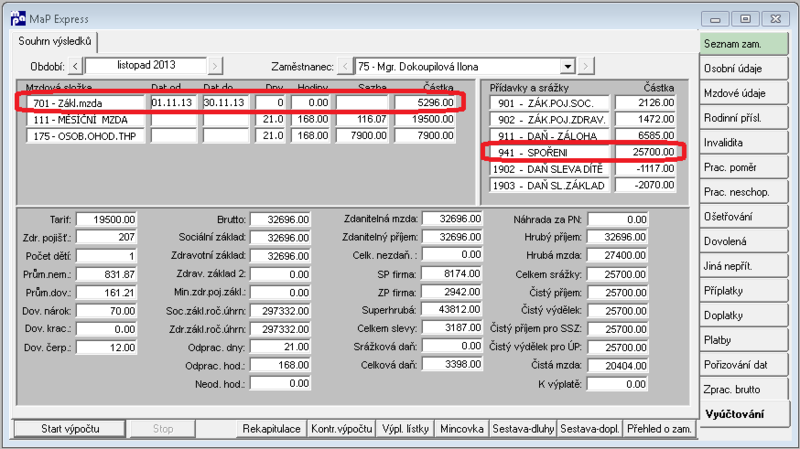Click the 30.11.13 Dat.do cell
800x449 pixels.
tap(225, 103)
